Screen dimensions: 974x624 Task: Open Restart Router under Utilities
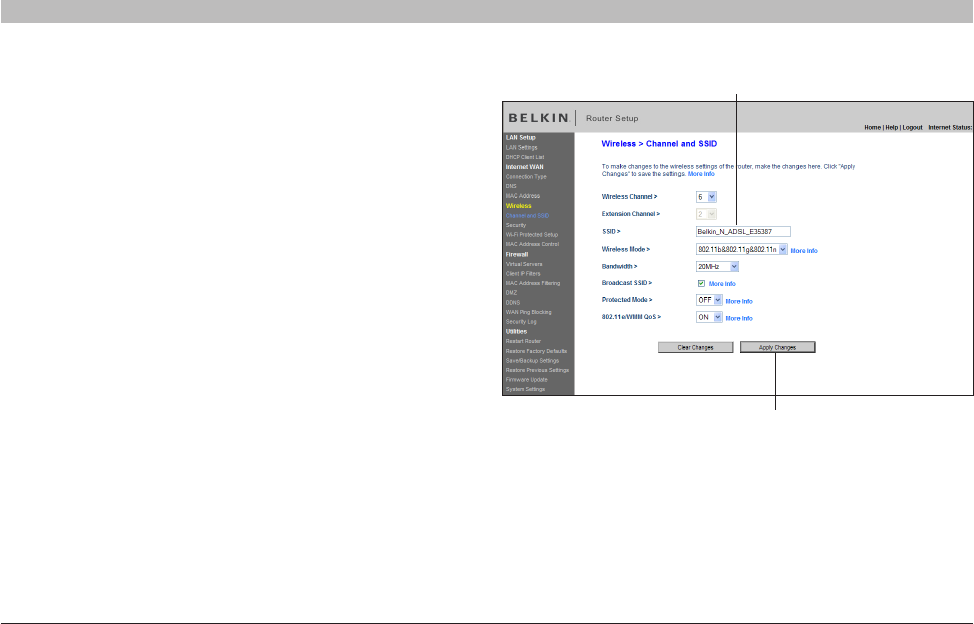point(523,341)
